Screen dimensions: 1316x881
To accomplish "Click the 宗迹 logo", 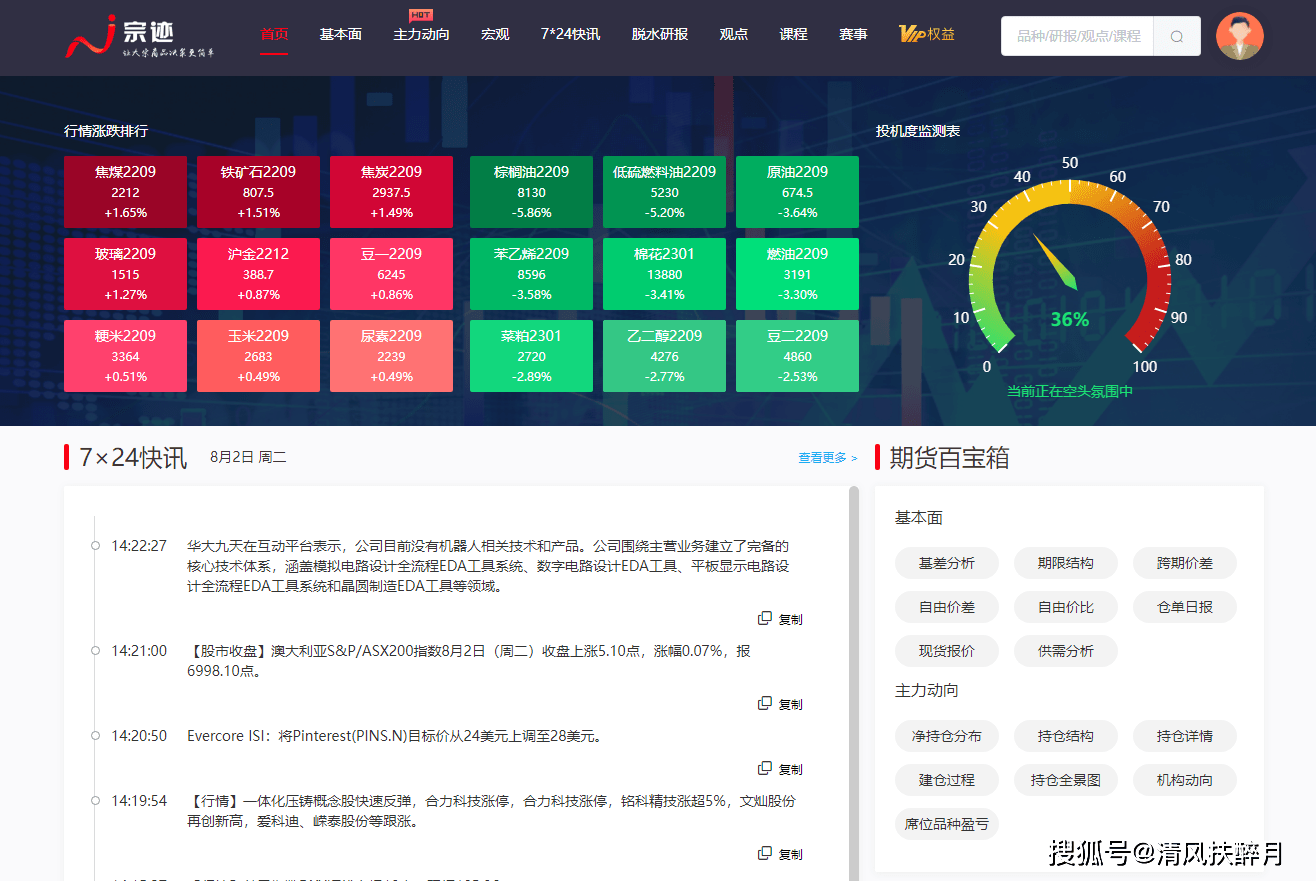I will pyautogui.click(x=139, y=36).
